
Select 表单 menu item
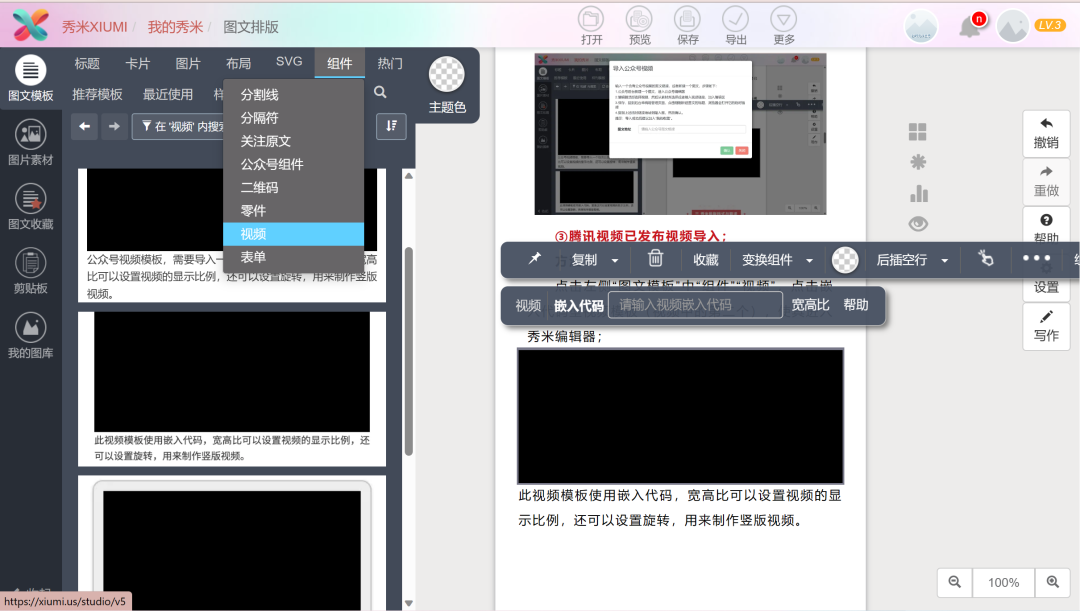(x=293, y=257)
